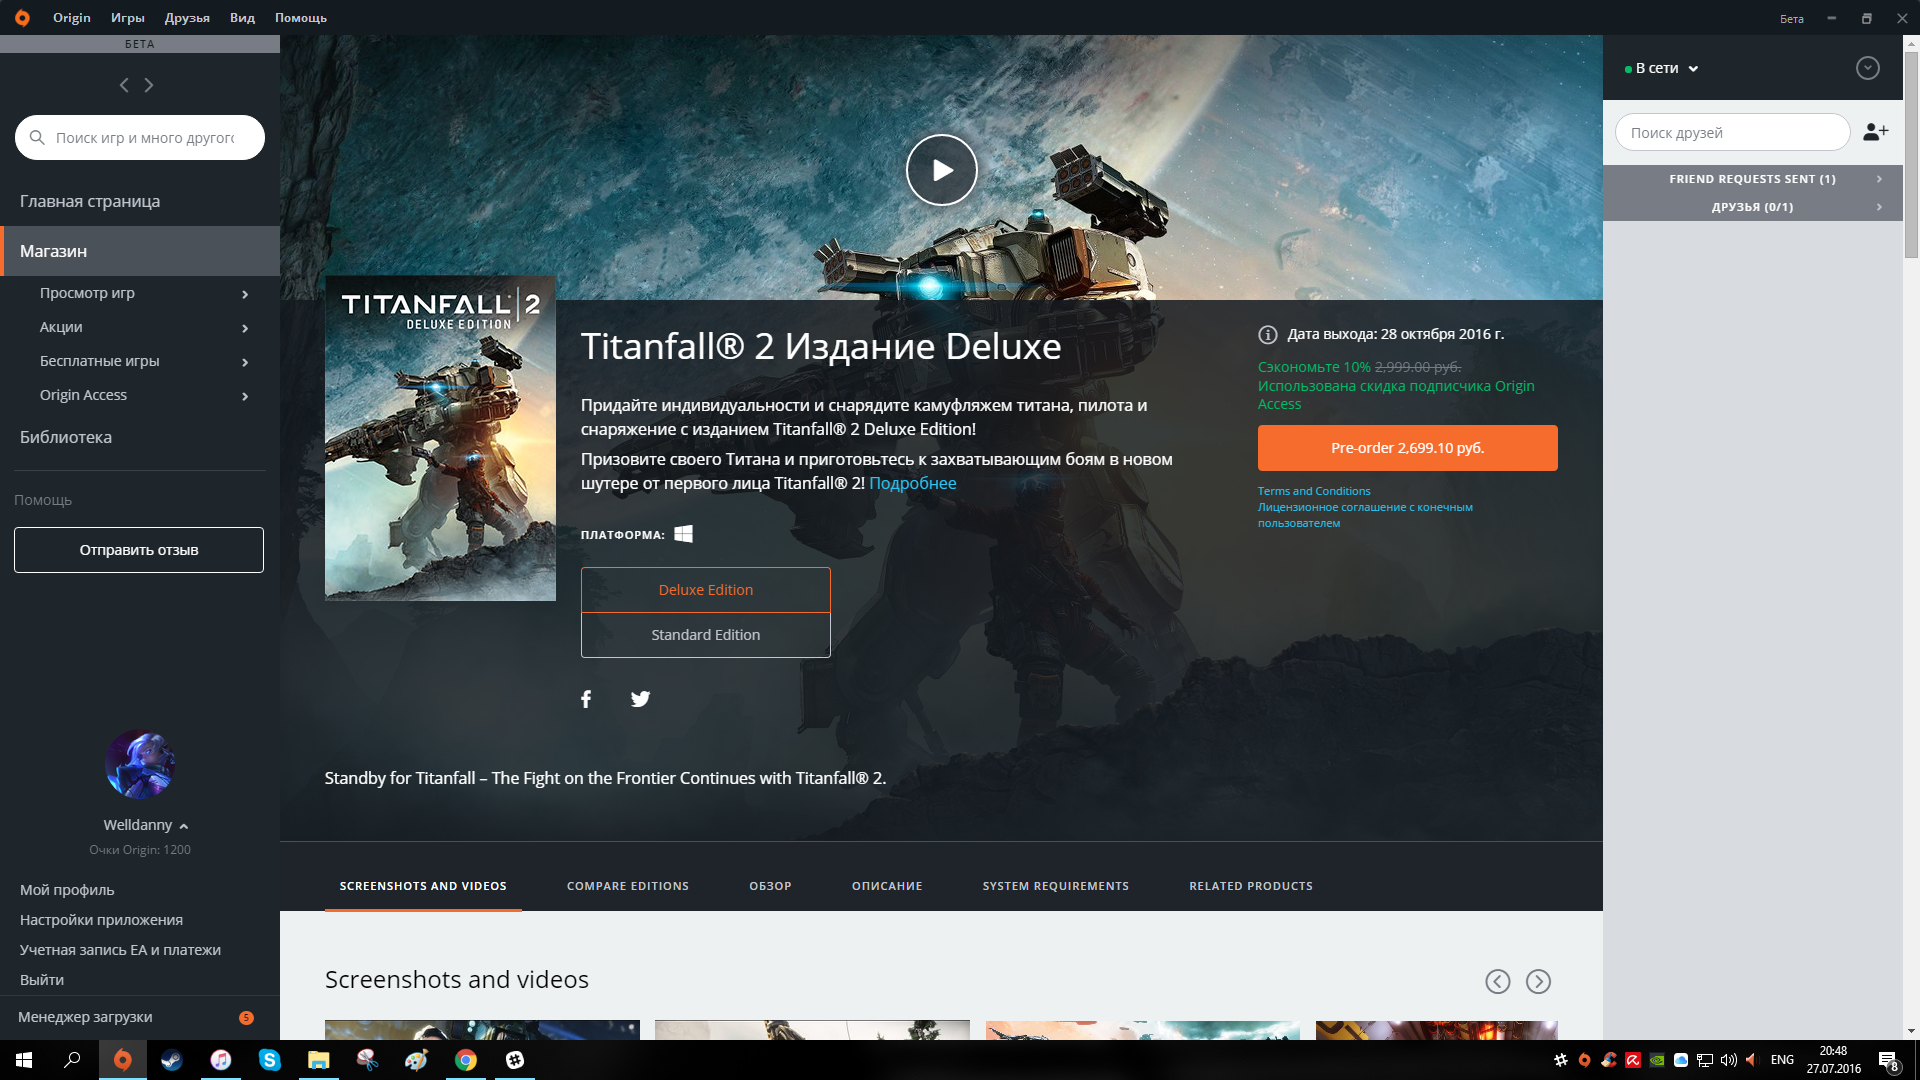
Task: Click the download manager badge showing 5
Action: 246,1018
